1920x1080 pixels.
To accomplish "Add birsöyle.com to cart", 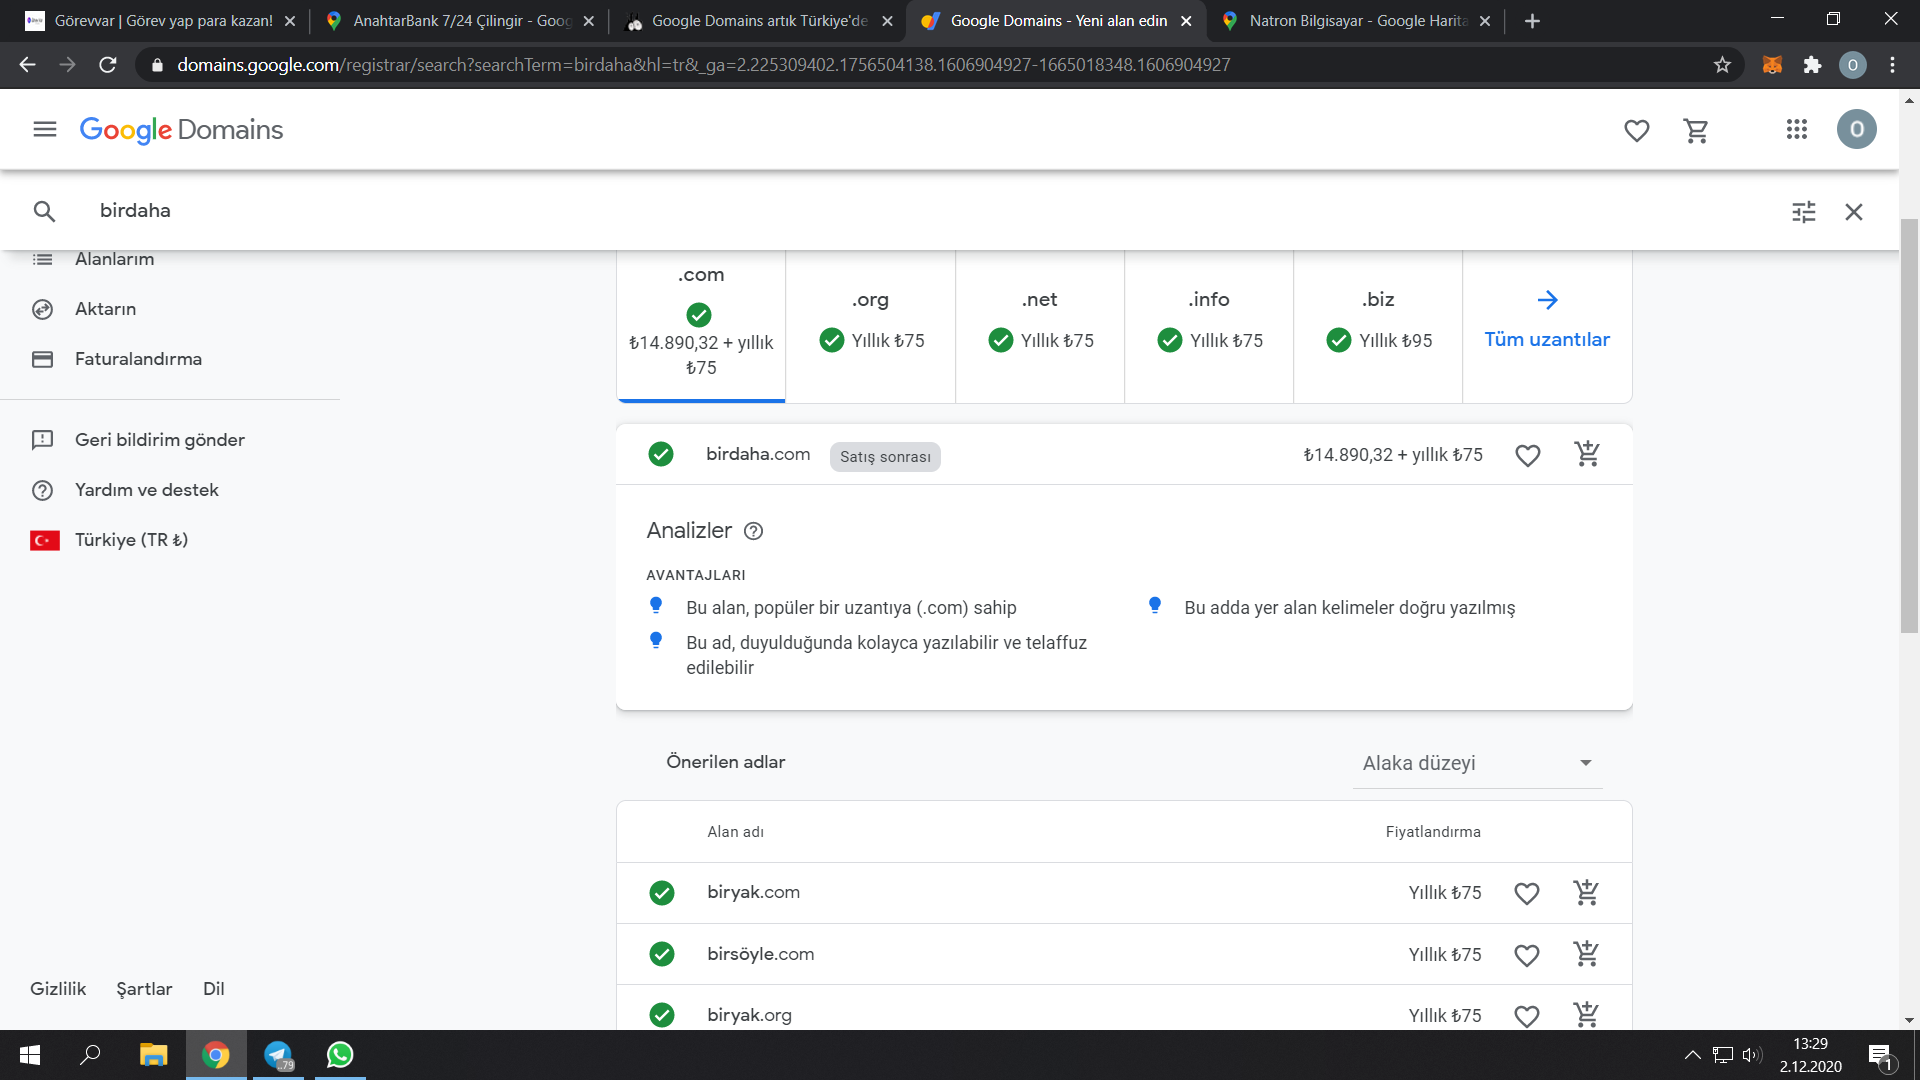I will [1586, 954].
